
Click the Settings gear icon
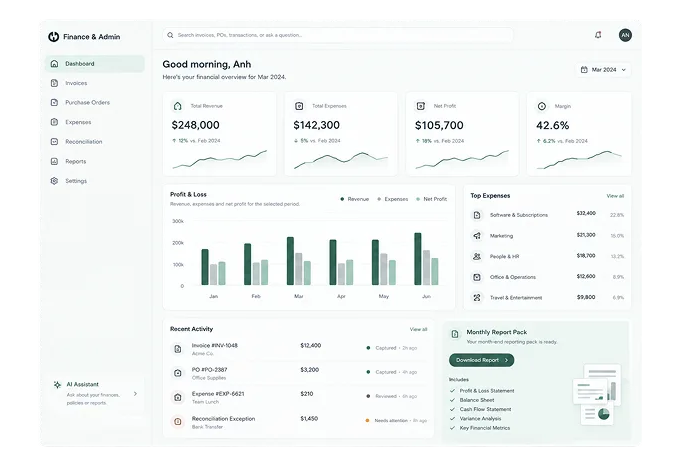[x=54, y=181]
